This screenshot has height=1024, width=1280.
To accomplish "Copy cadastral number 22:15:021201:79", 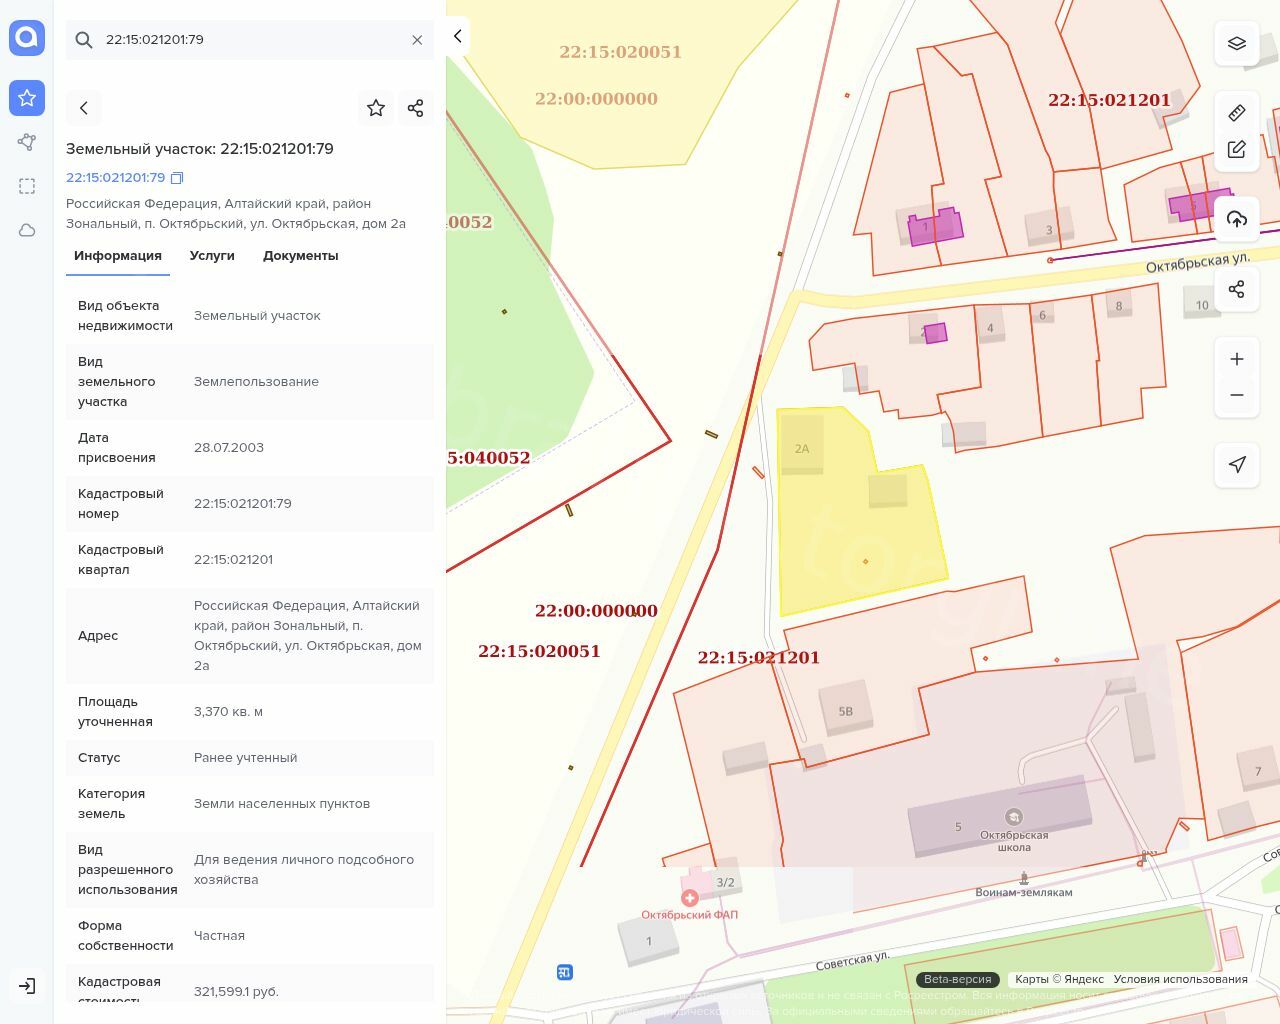I will (x=177, y=178).
